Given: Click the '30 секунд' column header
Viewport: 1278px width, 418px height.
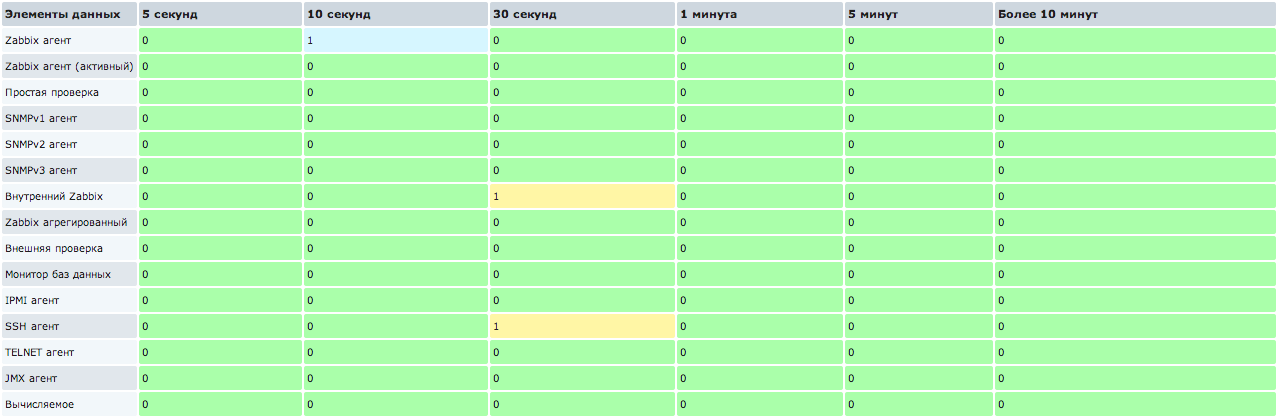Looking at the screenshot, I should point(582,14).
